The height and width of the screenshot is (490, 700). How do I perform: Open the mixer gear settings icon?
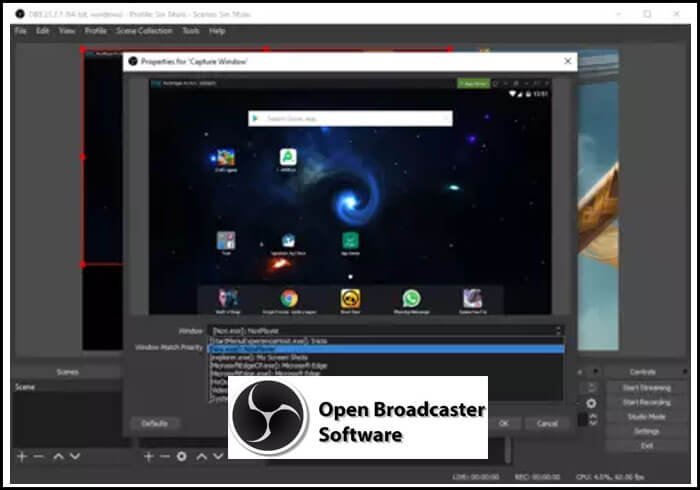tap(591, 403)
